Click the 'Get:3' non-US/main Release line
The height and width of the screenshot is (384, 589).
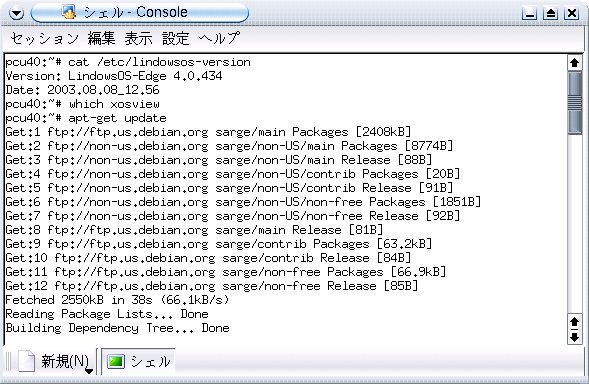[219, 160]
